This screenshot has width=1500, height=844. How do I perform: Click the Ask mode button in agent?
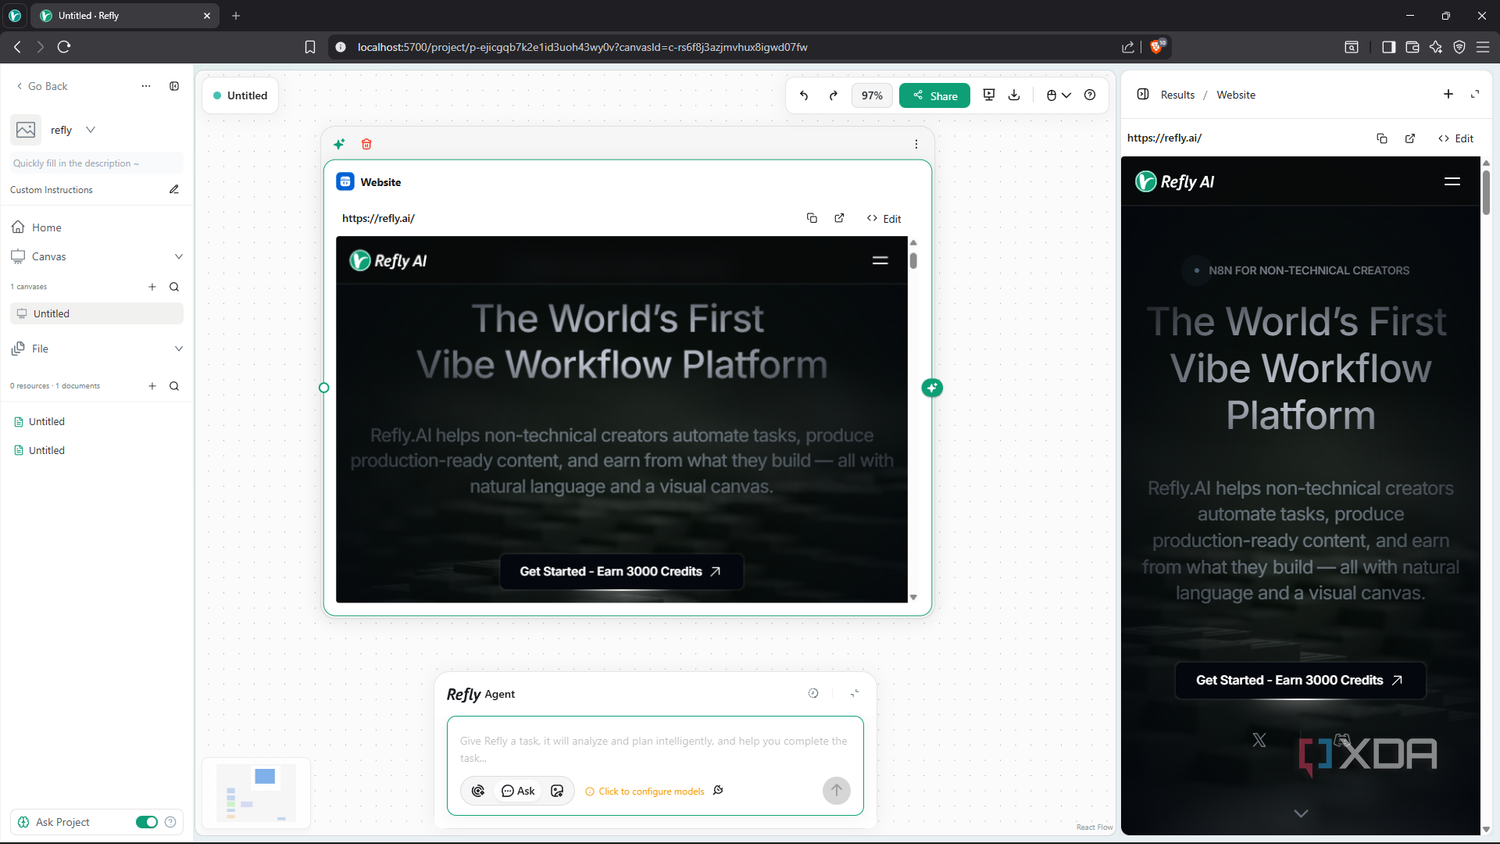(518, 791)
